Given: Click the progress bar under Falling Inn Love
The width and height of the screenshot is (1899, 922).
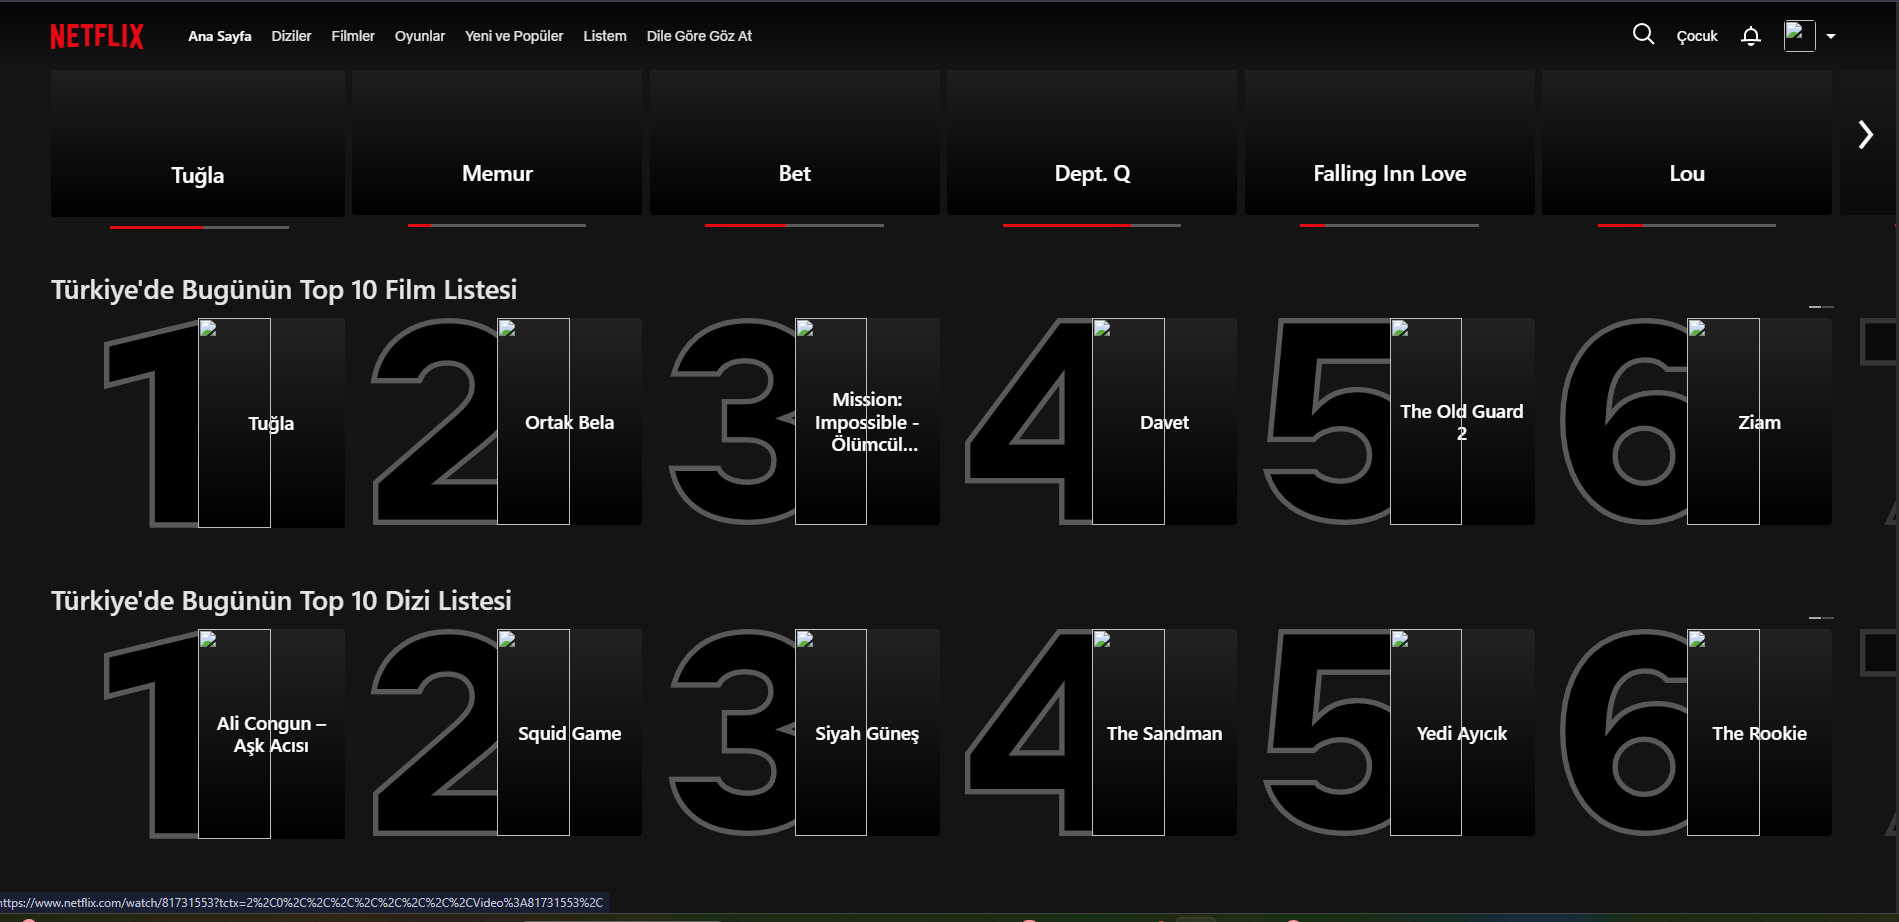Looking at the screenshot, I should [1390, 226].
